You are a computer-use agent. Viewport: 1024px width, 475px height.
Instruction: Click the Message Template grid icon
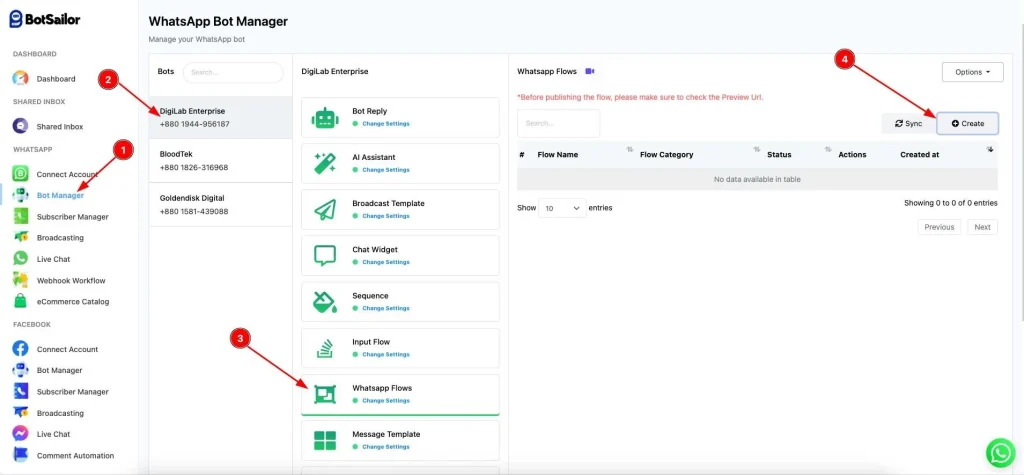(x=325, y=440)
